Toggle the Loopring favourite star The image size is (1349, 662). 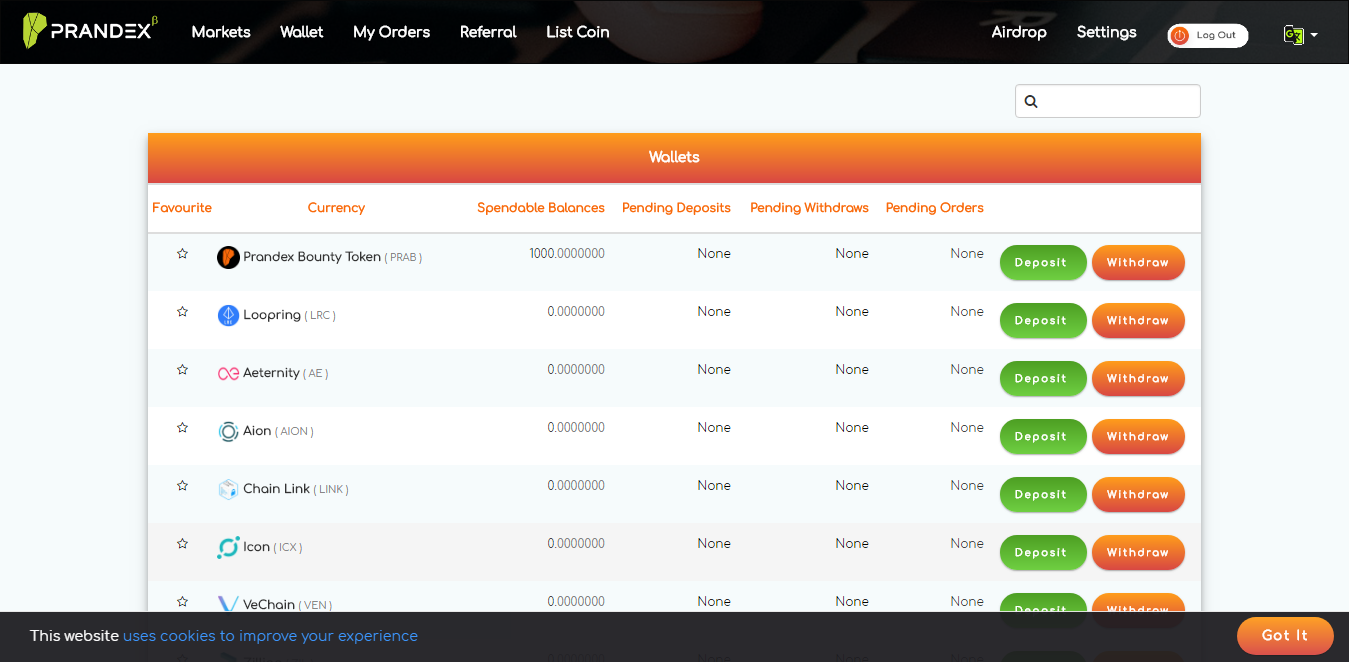pos(182,312)
